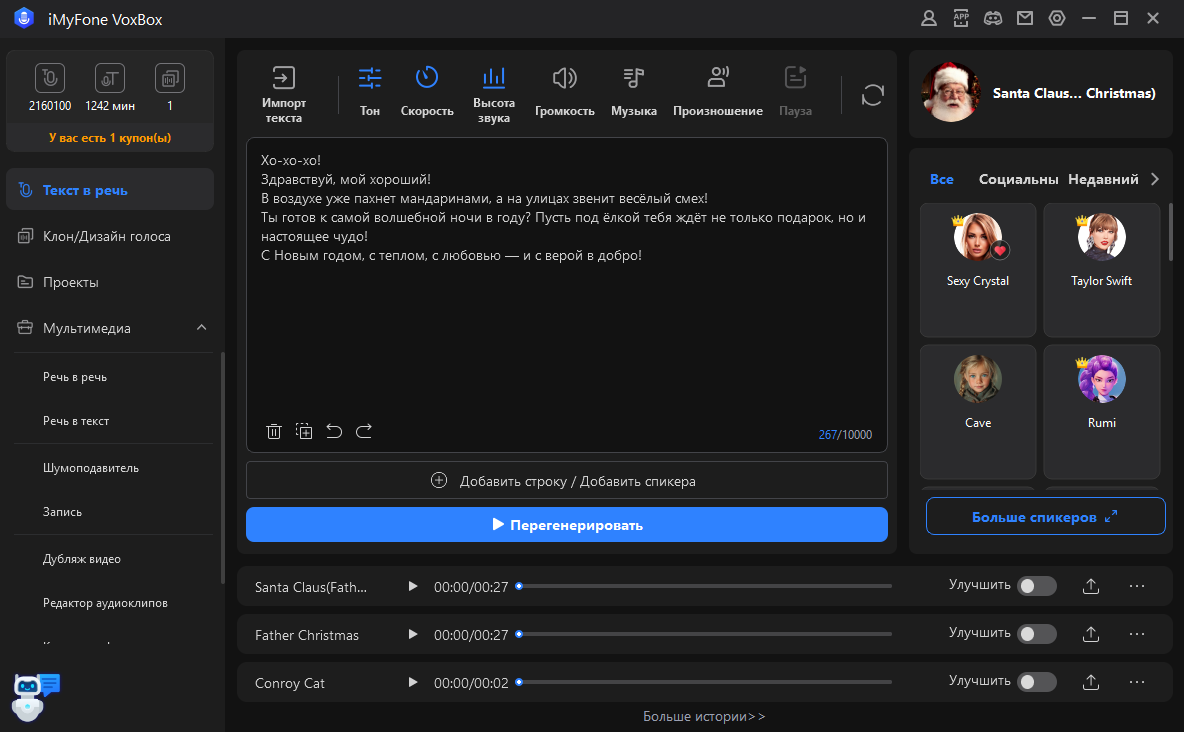Click the undo arrow in editor
Viewport: 1184px width, 732px height.
[x=334, y=431]
